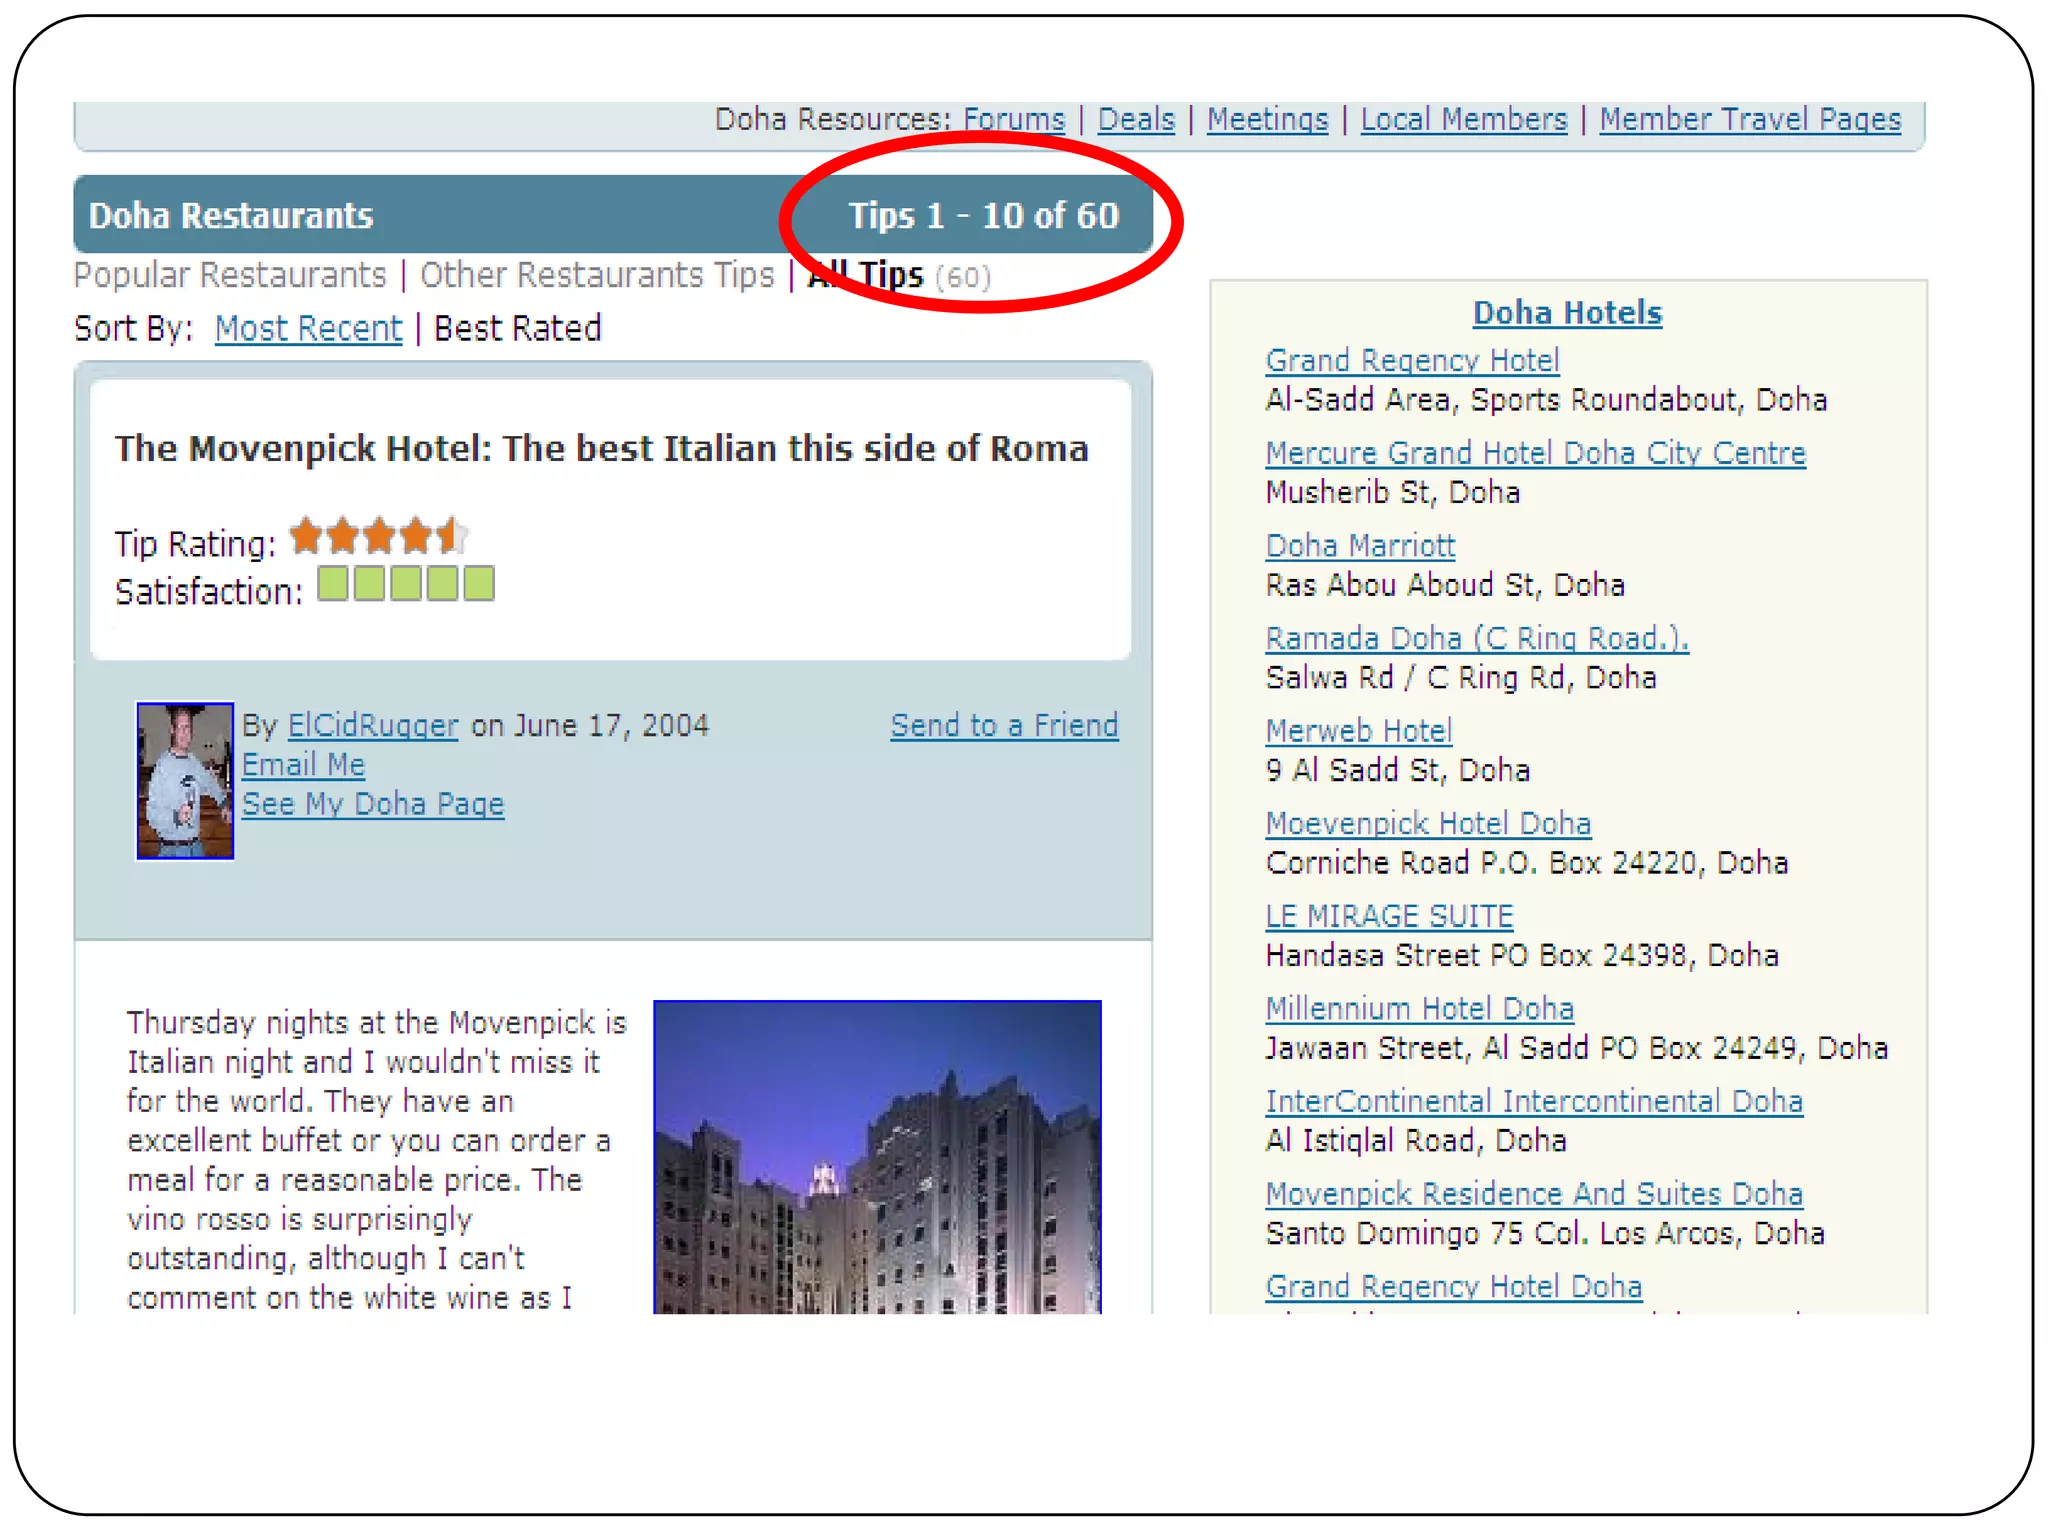
Task: Click the Email Me link
Action: [303, 765]
